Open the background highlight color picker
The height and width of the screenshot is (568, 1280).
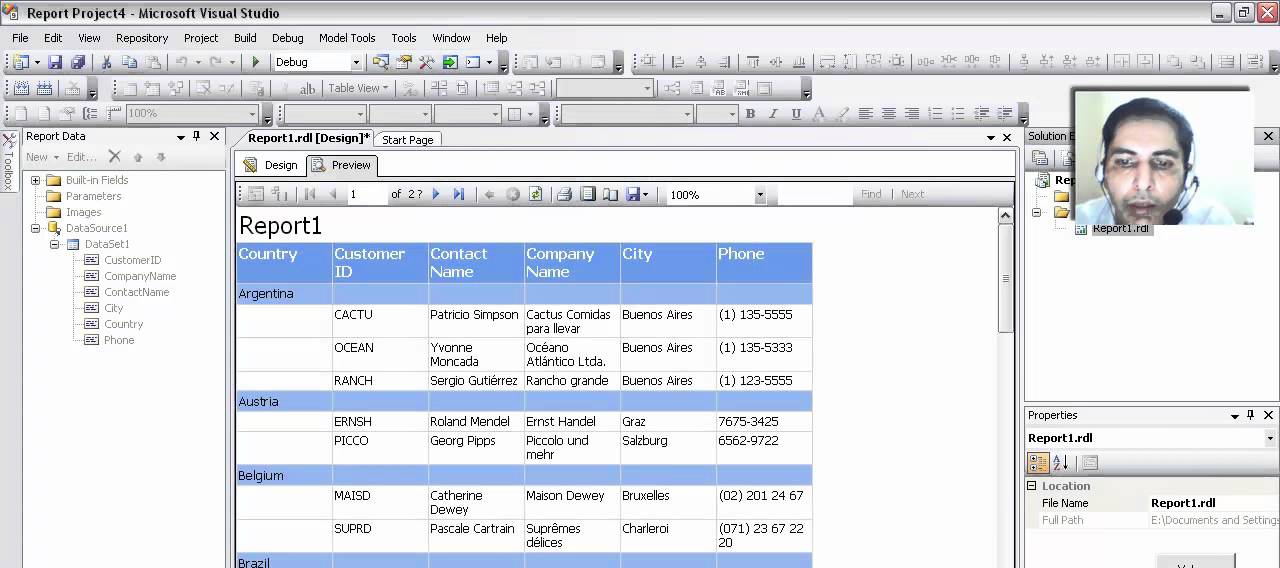tap(843, 114)
